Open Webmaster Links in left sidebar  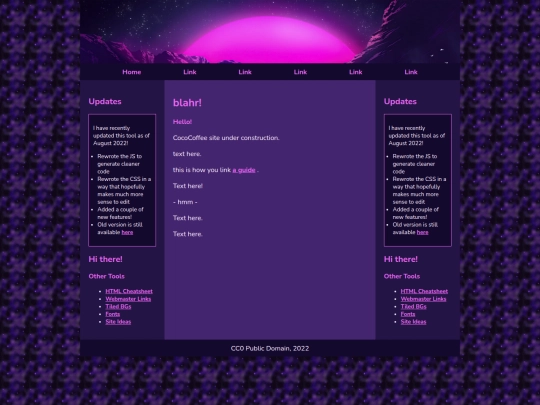(128, 299)
